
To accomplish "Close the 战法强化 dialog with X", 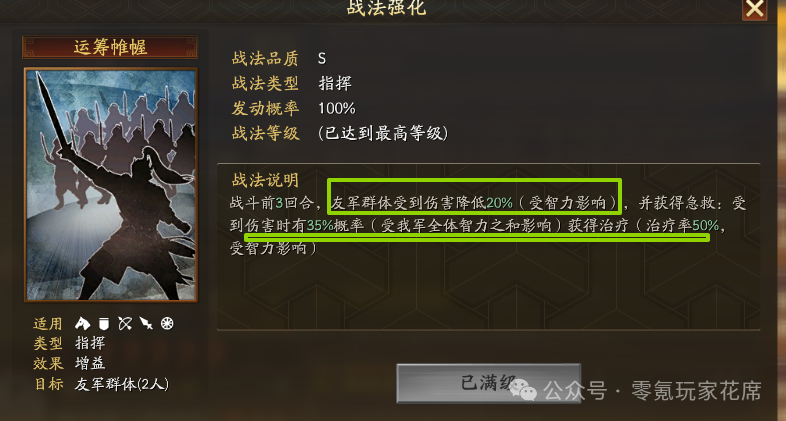I will (754, 9).
